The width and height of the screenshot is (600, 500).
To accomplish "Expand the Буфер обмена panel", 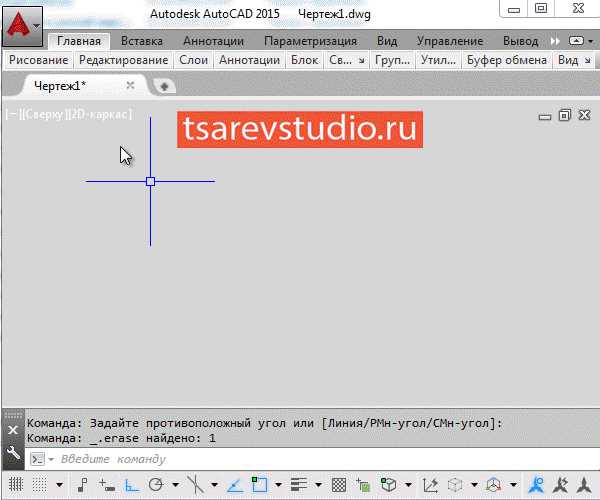I will (x=507, y=60).
